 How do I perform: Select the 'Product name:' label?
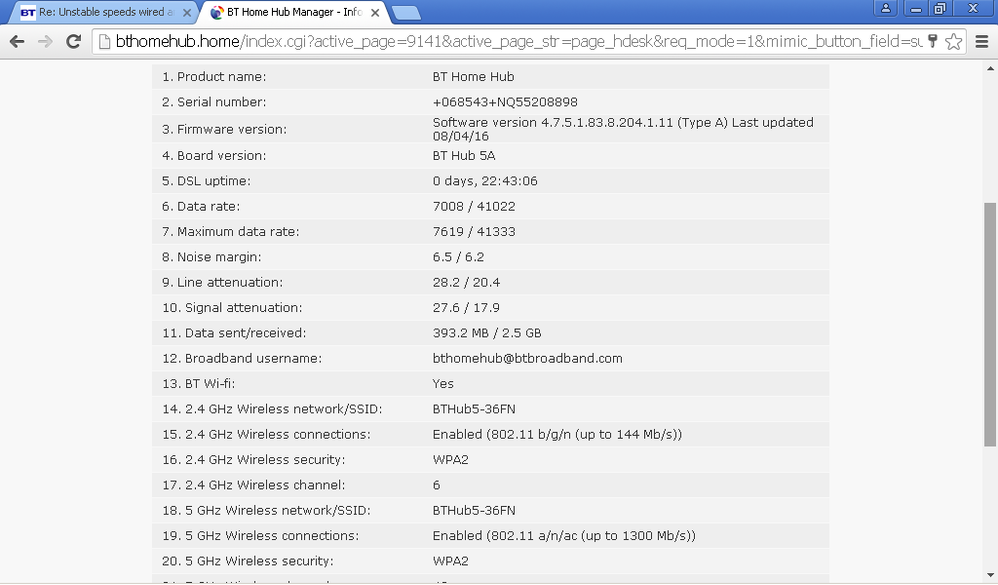tap(221, 76)
